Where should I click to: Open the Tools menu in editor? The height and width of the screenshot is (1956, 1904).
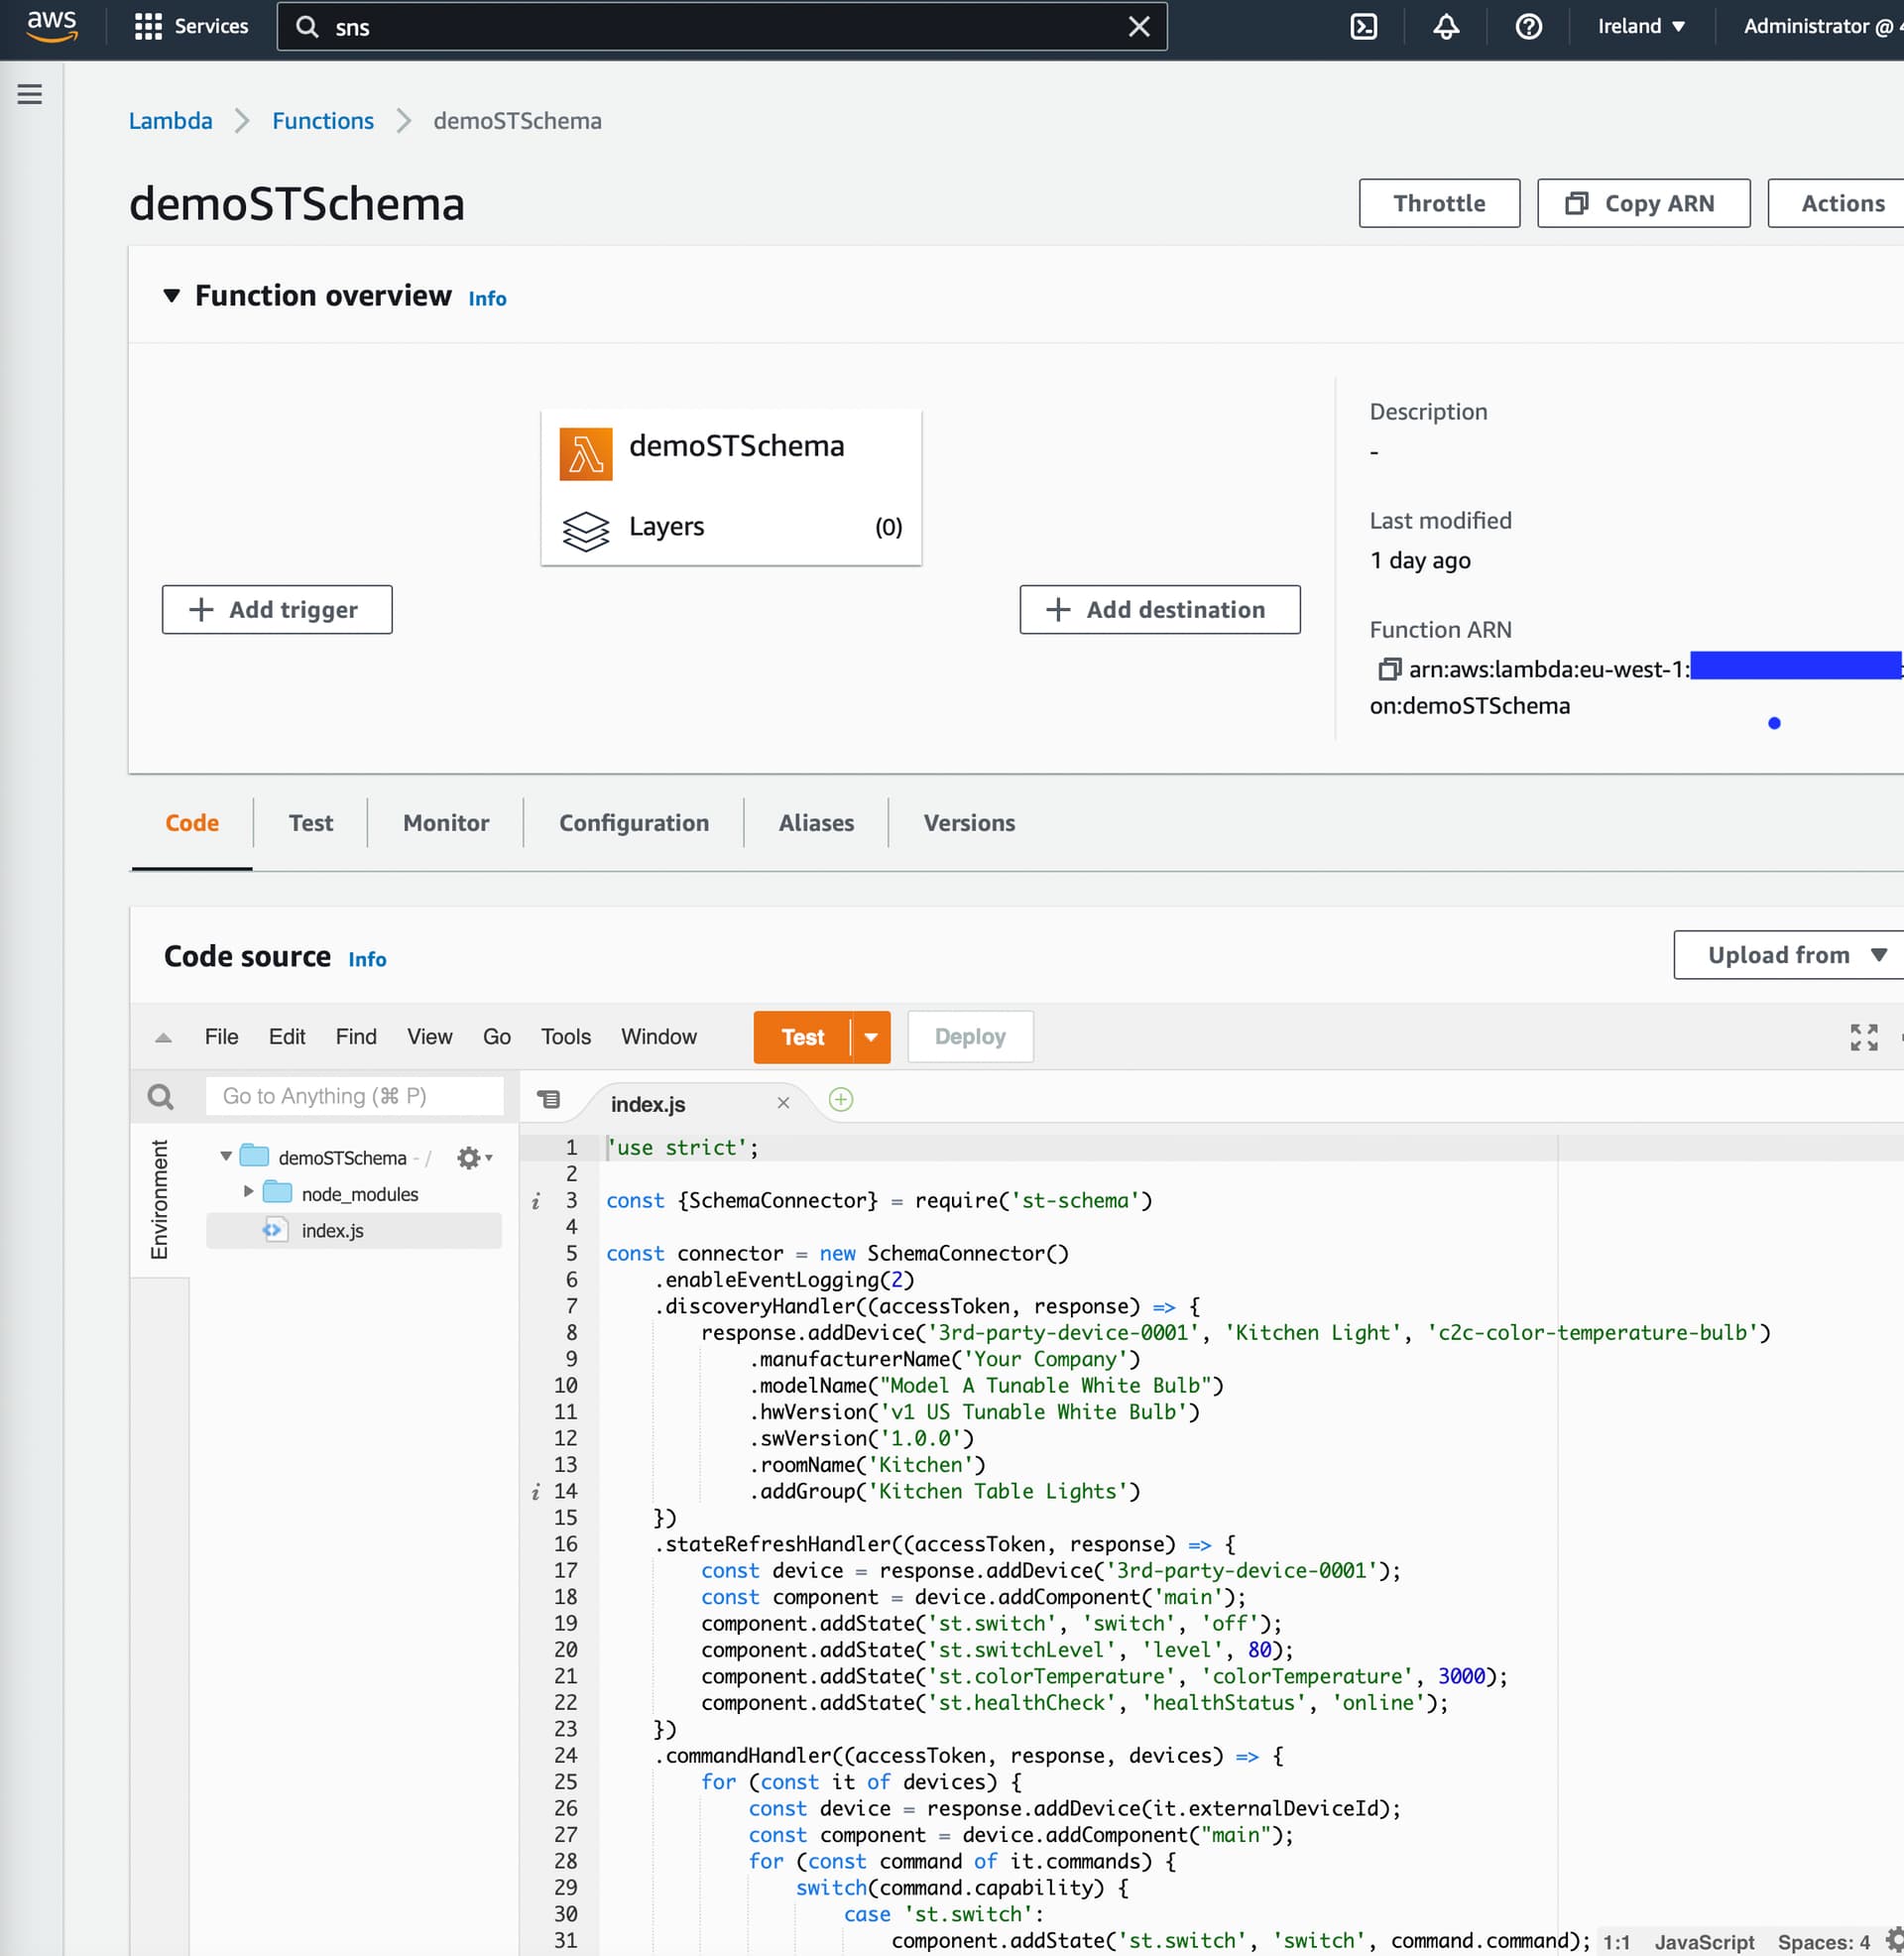[x=565, y=1037]
